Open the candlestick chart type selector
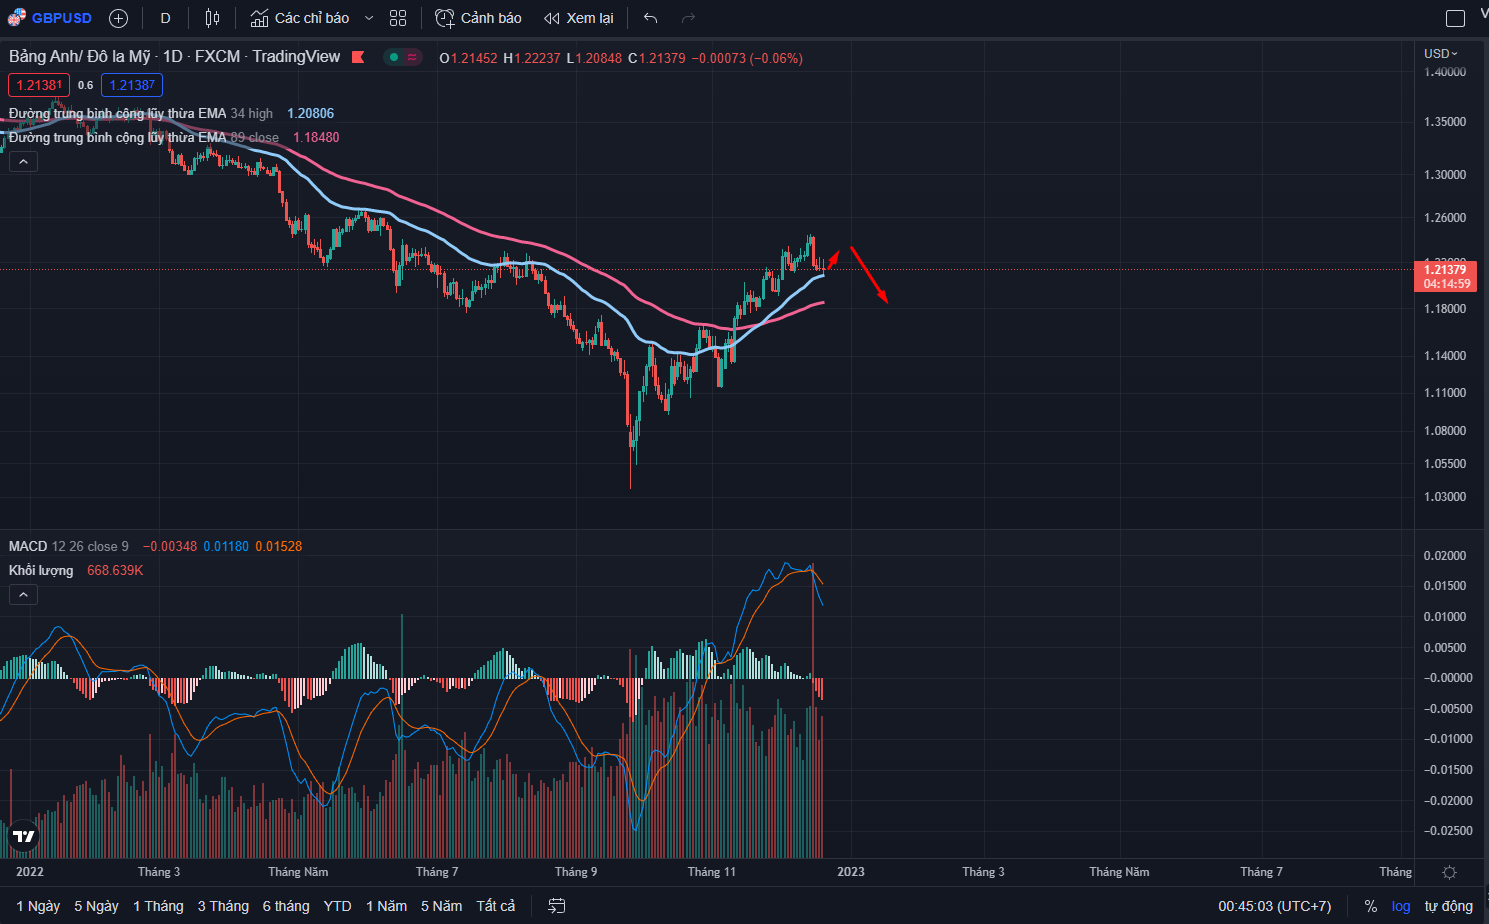Screen dimensions: 1489x924 coord(212,18)
